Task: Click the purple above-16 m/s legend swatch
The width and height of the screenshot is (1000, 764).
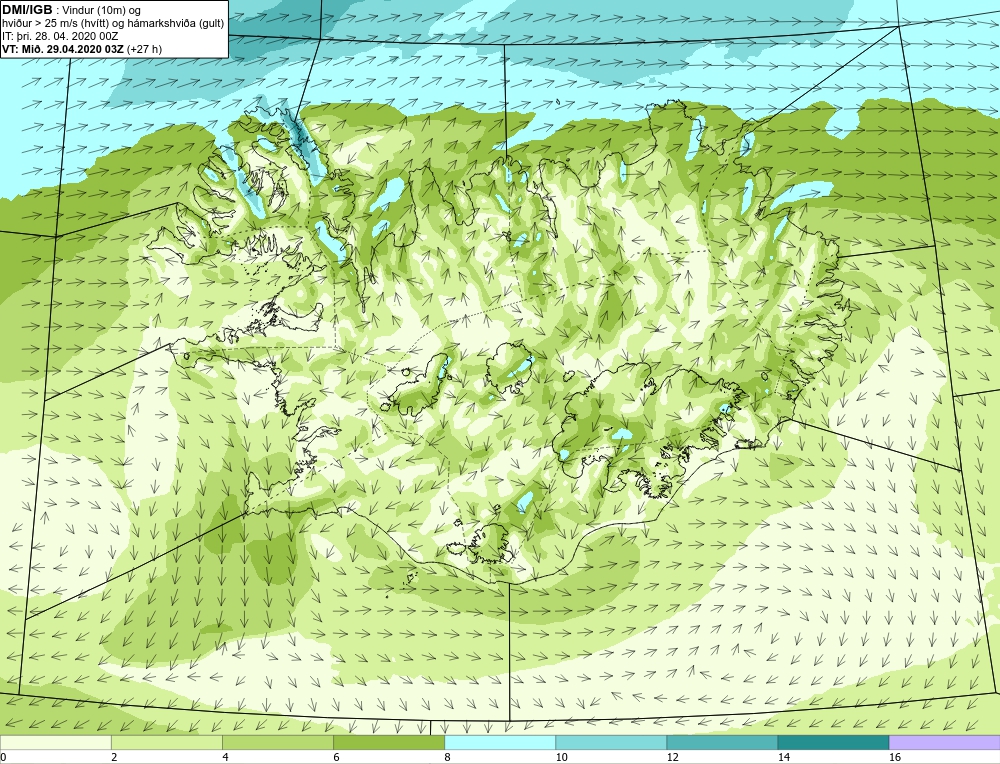Action: point(945,742)
